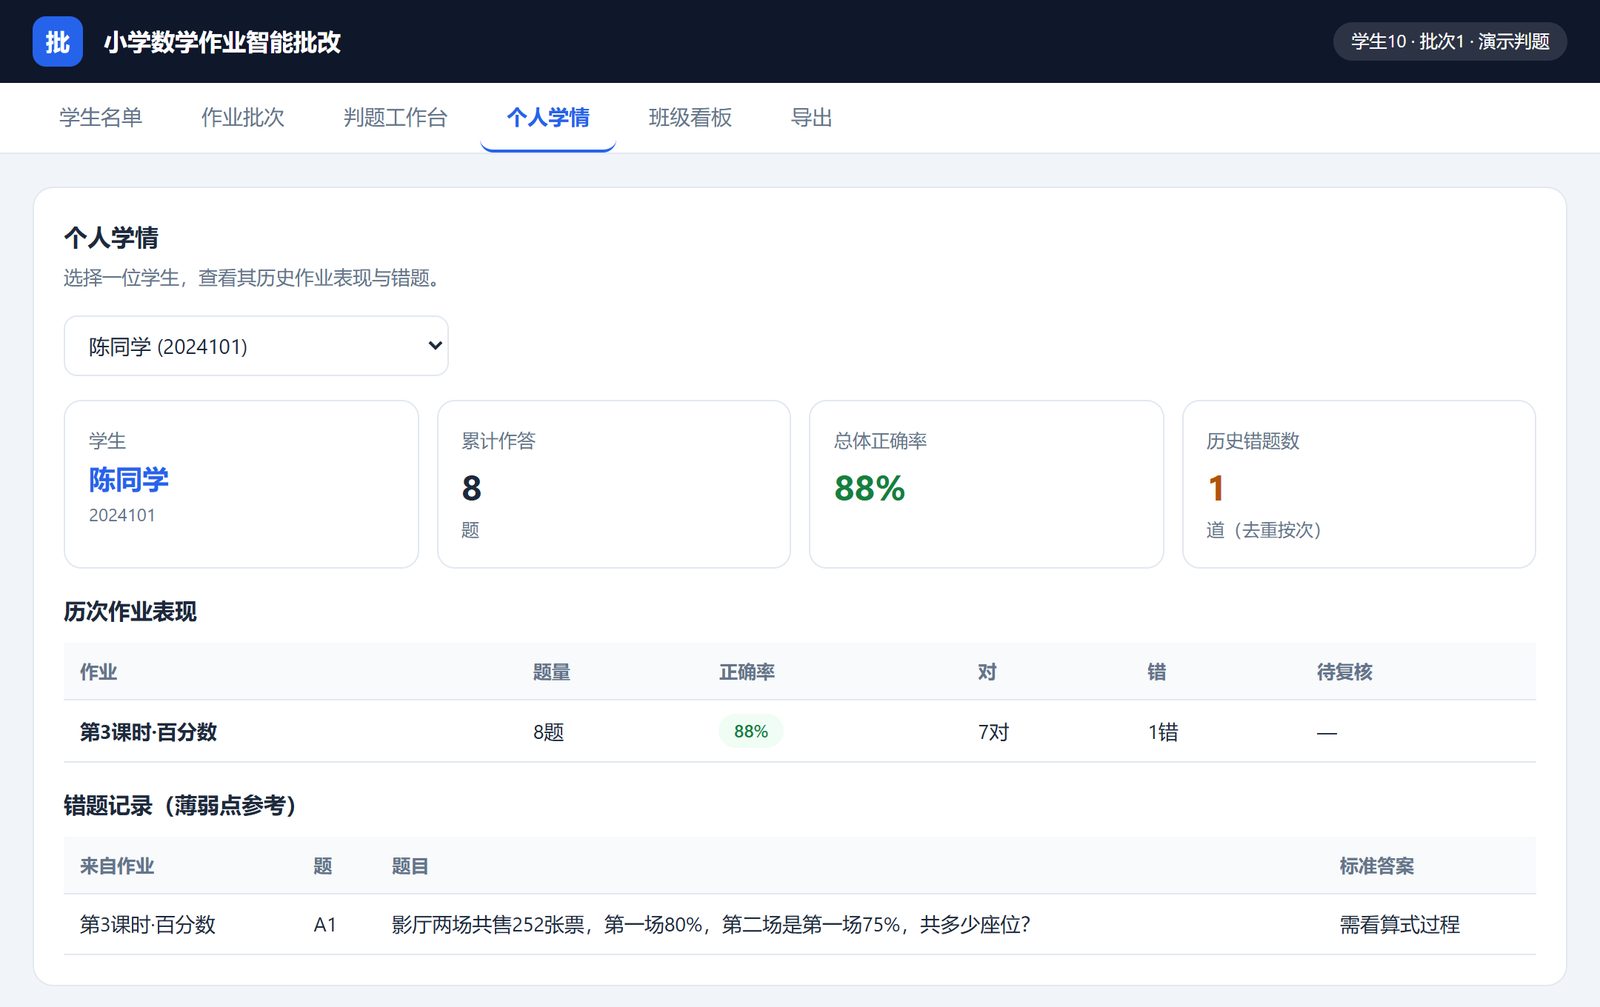Viewport: 1600px width, 1007px height.
Task: Click the 8题 cell
Action: point(548,732)
